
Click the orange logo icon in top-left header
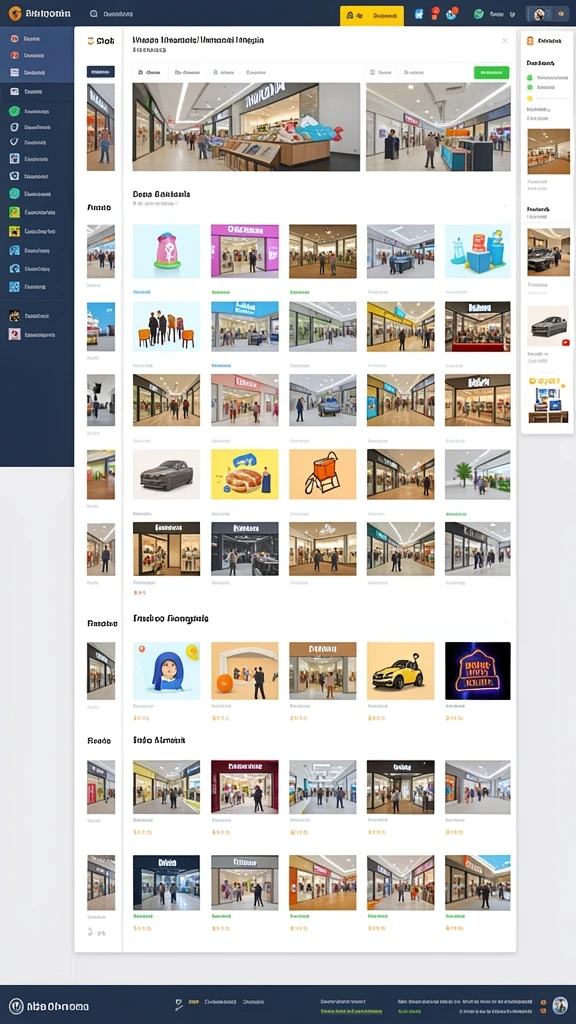[15, 13]
